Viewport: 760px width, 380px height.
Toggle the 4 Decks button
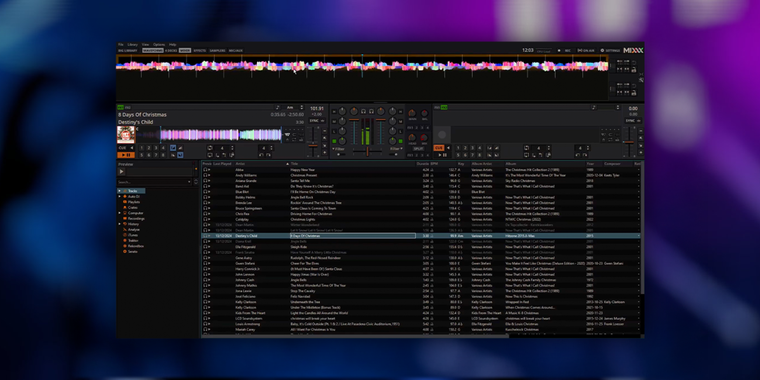point(171,50)
